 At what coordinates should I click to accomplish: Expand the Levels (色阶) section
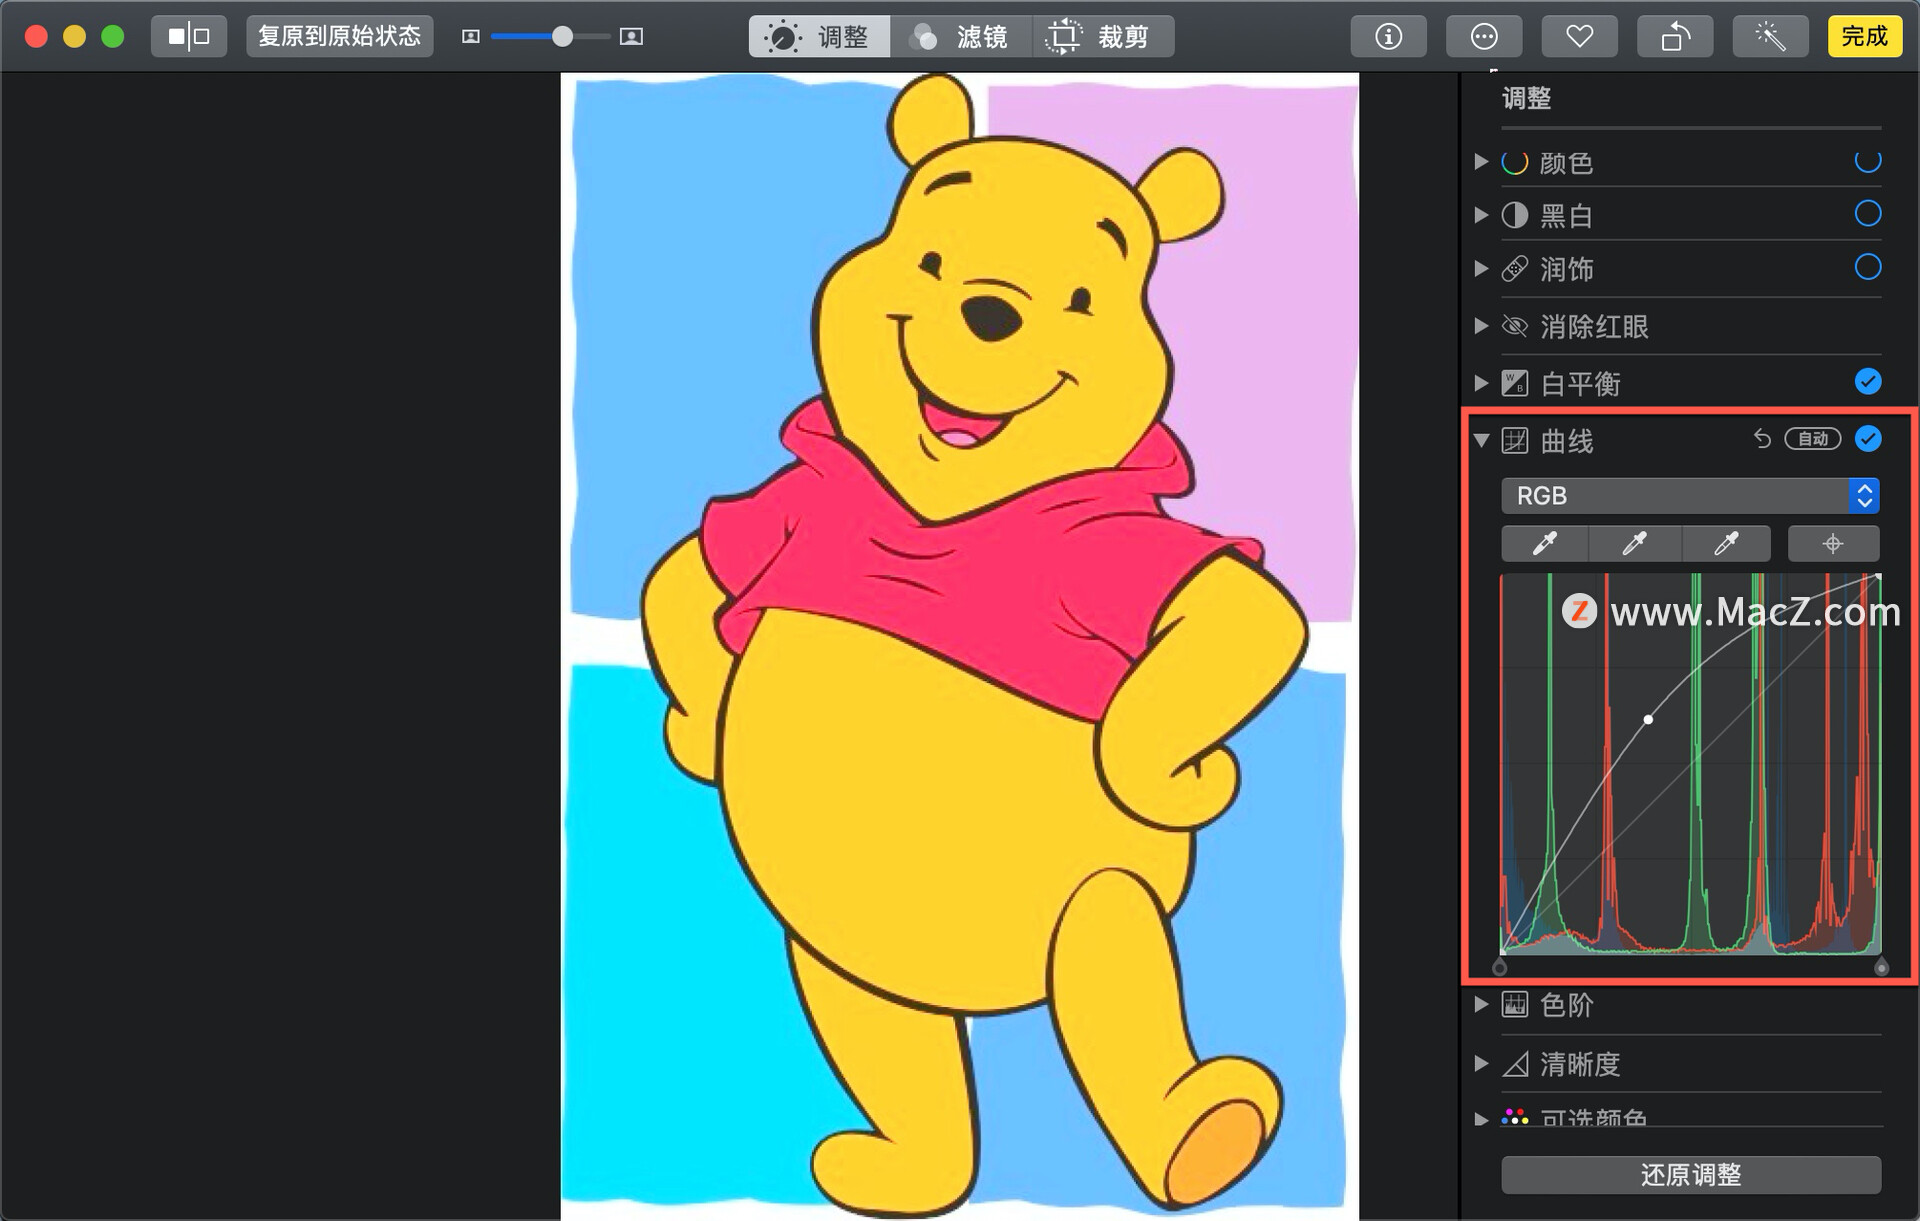pos(1481,1004)
